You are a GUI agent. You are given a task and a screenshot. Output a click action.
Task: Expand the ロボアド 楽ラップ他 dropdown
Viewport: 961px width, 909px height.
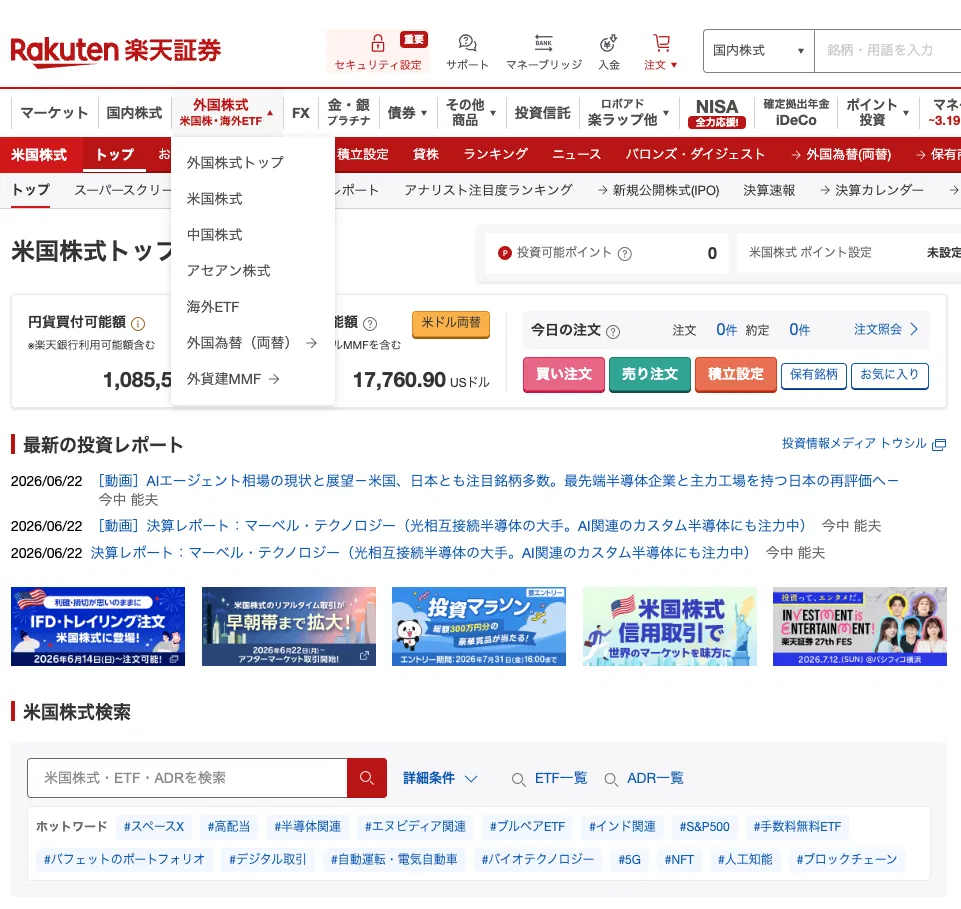[x=628, y=113]
